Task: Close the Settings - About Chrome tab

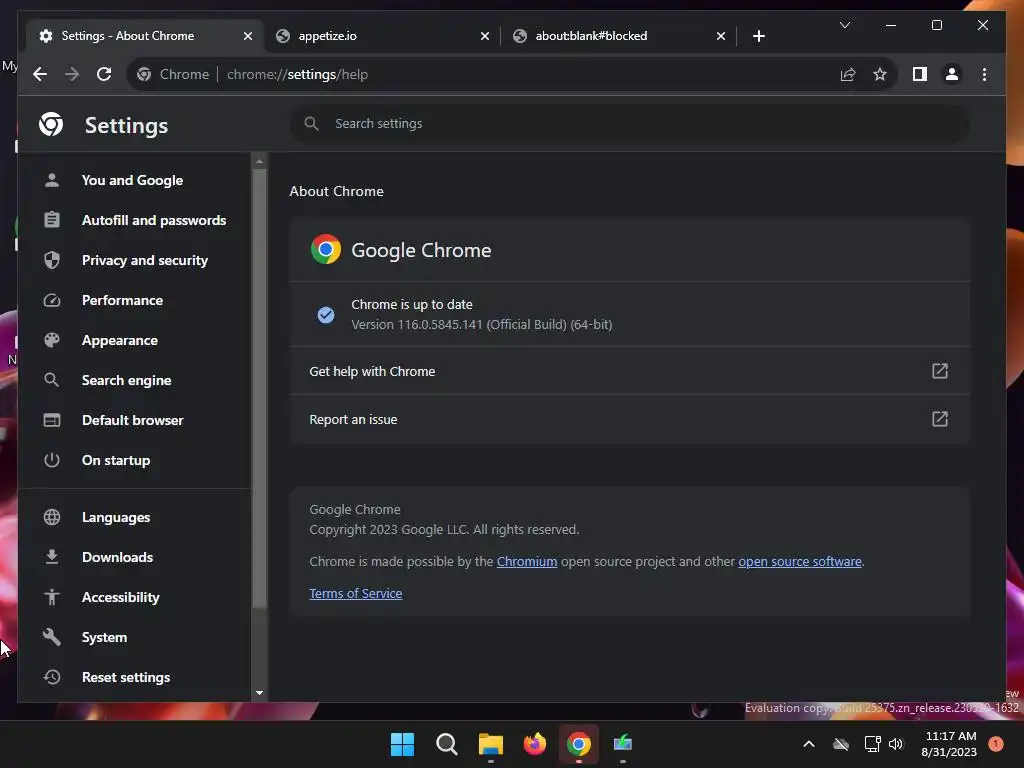Action: [x=248, y=36]
